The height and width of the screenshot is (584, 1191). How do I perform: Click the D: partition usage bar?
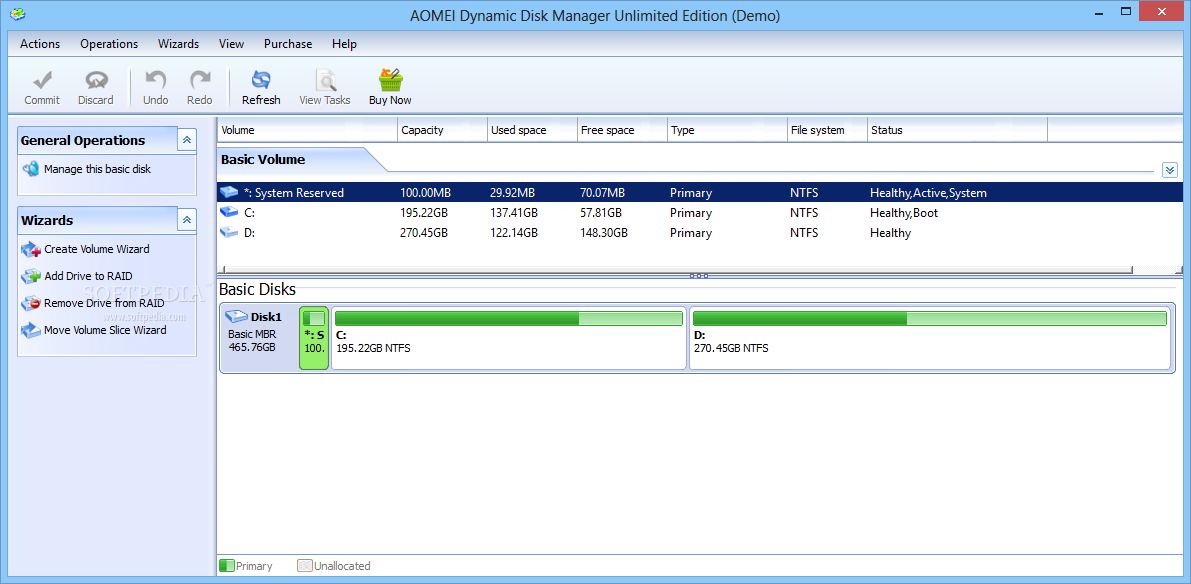[930, 319]
